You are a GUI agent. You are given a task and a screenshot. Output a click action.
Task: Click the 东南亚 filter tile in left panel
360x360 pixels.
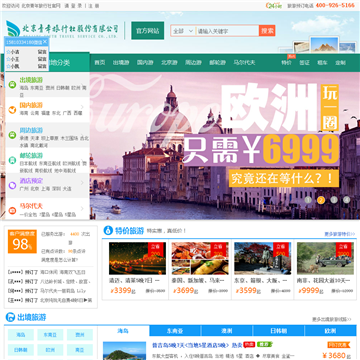tap(50, 335)
